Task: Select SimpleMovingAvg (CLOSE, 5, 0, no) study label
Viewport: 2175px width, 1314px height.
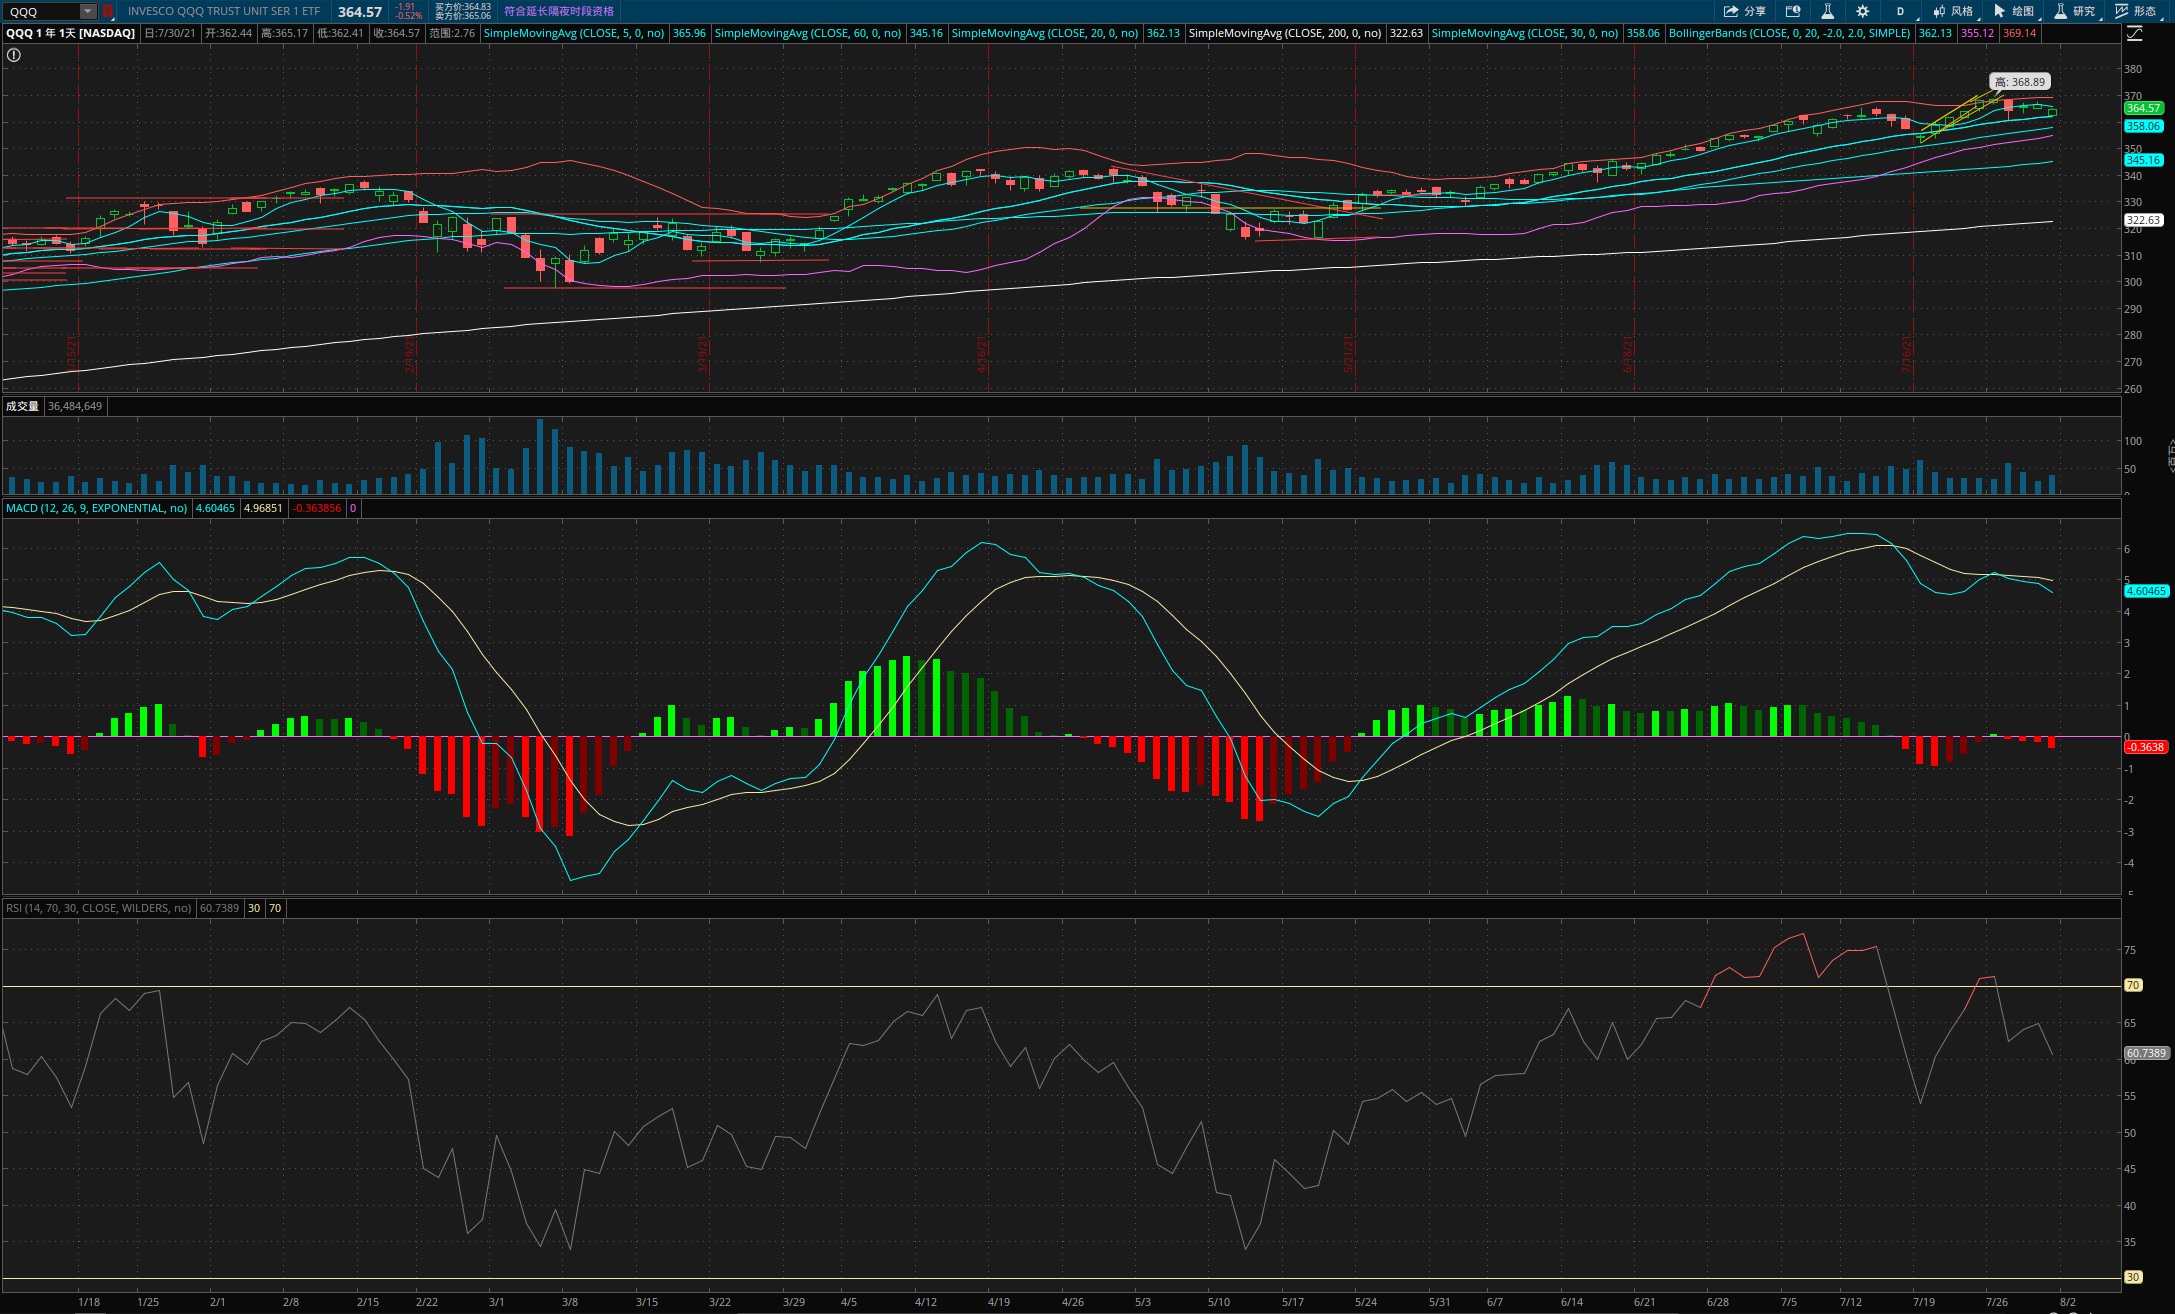Action: (x=574, y=33)
